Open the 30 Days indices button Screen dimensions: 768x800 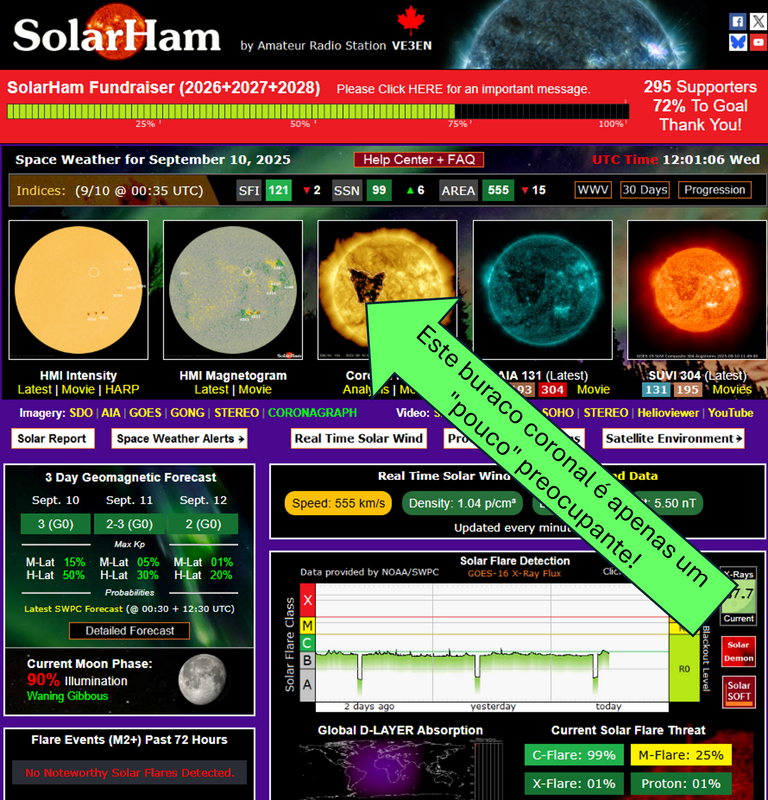645,190
